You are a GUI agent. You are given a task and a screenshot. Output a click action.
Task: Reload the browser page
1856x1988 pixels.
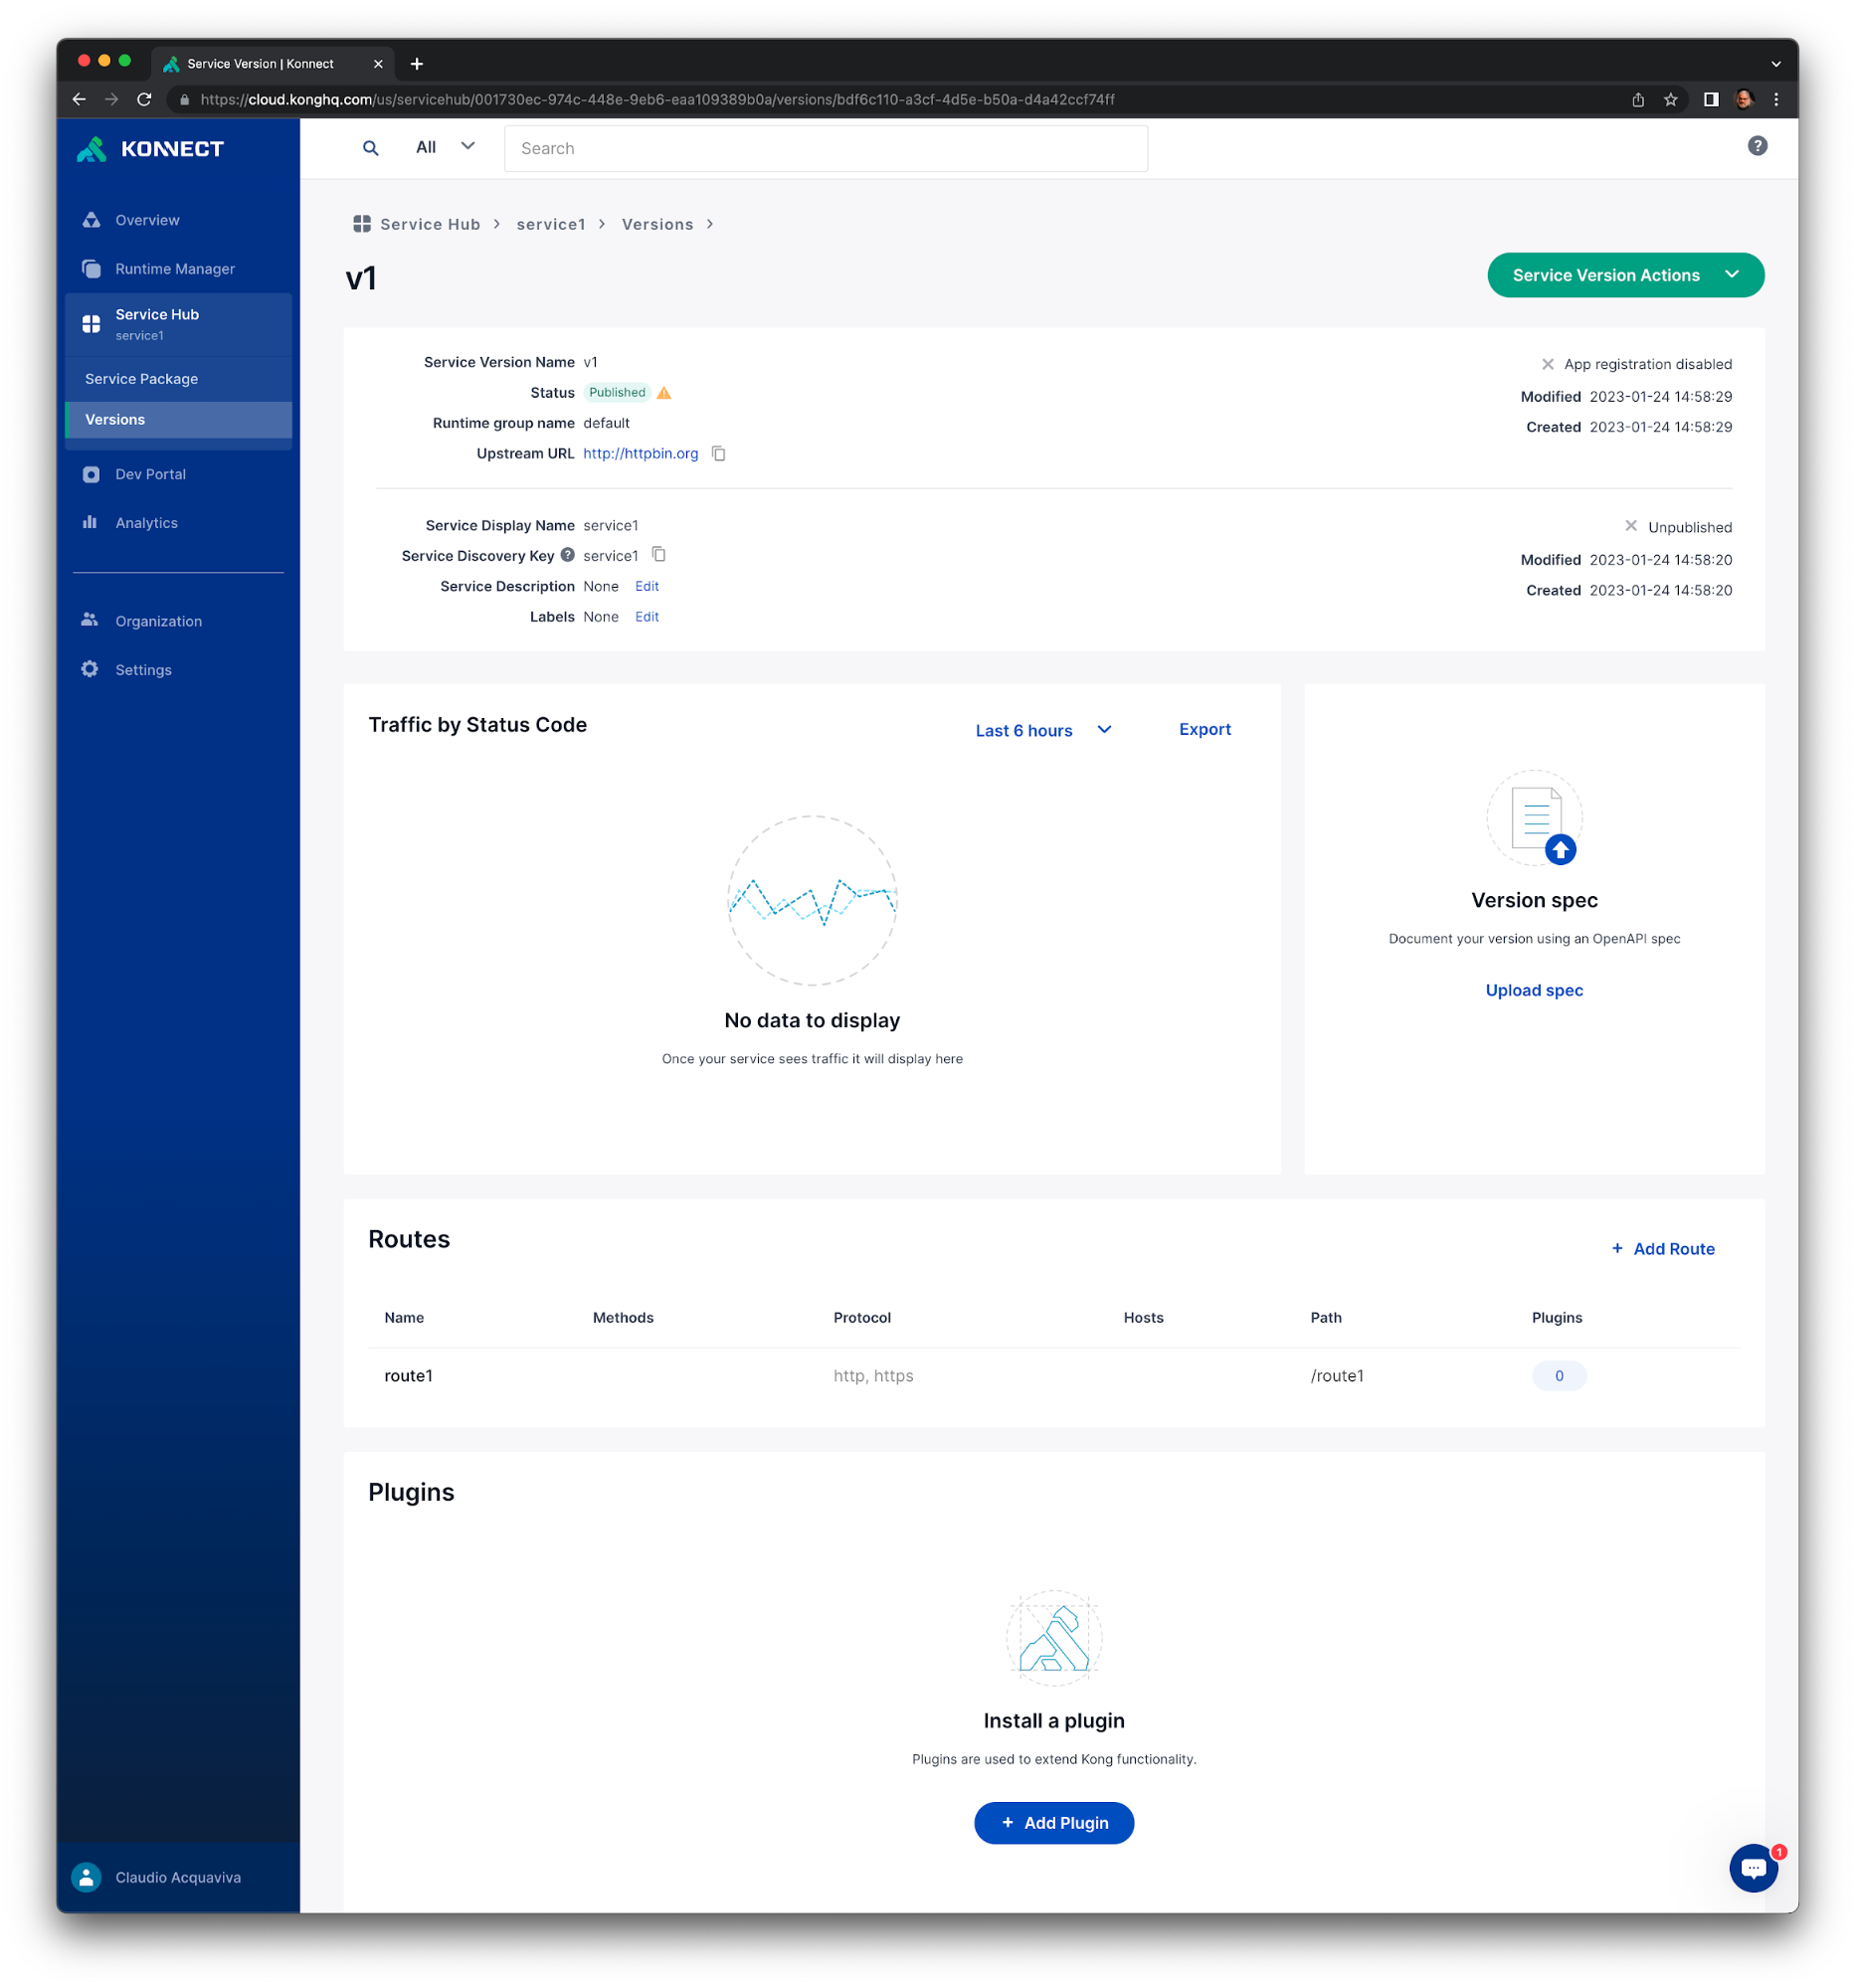pyautogui.click(x=144, y=99)
